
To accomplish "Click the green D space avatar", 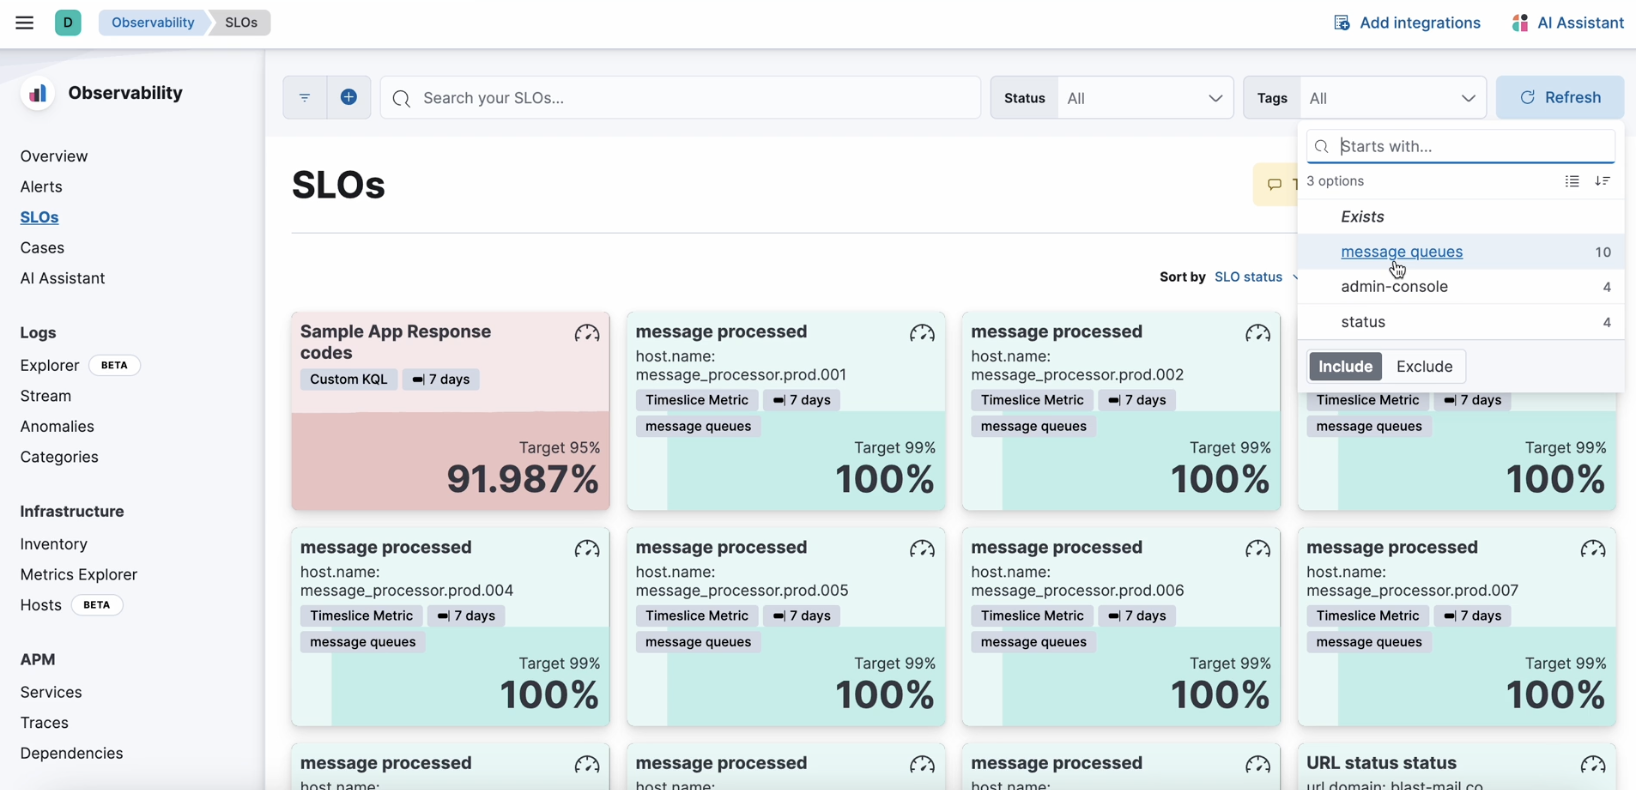I will [x=68, y=23].
